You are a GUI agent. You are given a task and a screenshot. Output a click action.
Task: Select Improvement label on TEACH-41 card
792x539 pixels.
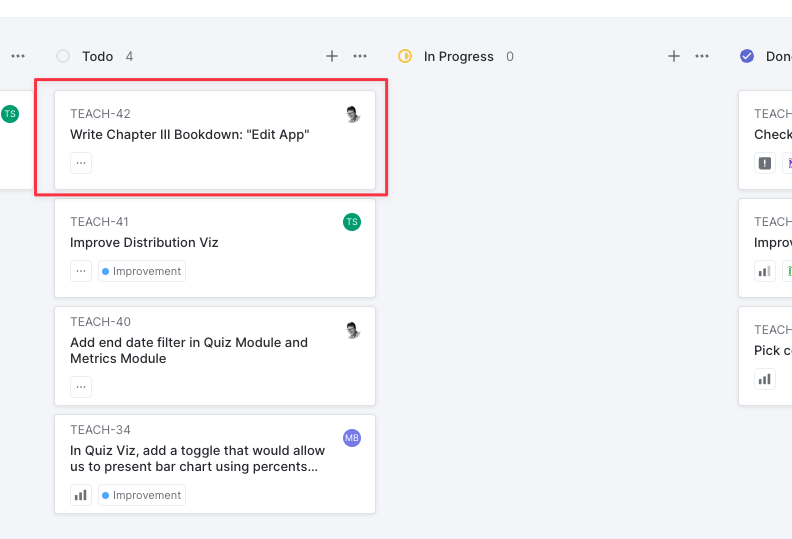(x=142, y=271)
